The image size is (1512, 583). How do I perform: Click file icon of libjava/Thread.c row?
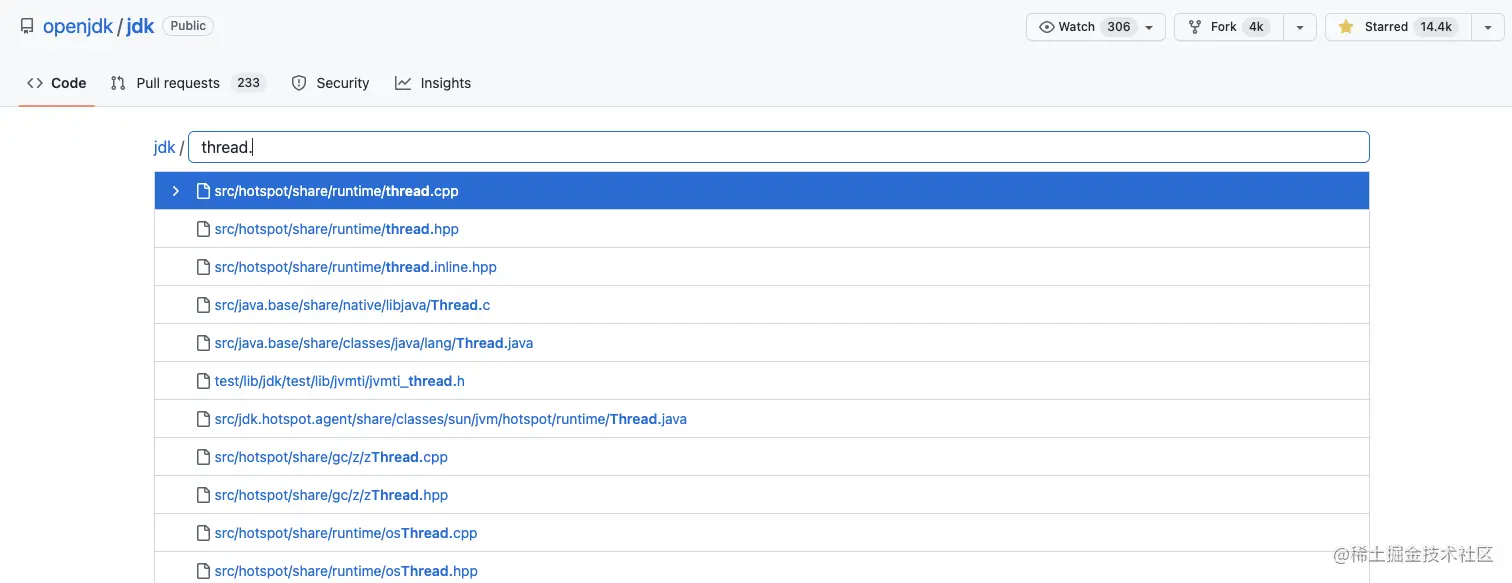(x=203, y=305)
